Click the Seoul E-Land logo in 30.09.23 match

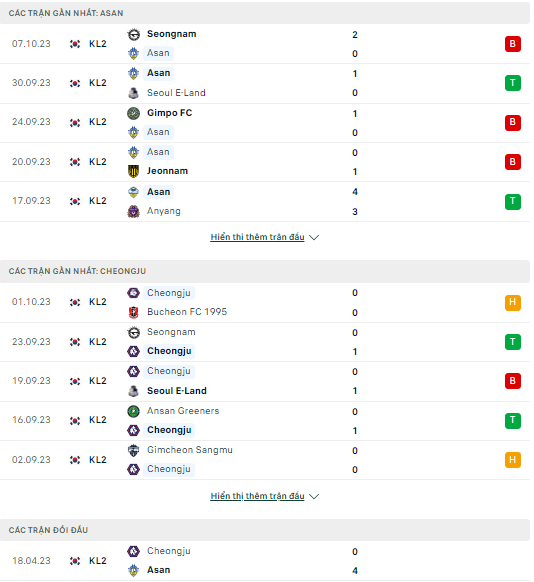coord(134,93)
